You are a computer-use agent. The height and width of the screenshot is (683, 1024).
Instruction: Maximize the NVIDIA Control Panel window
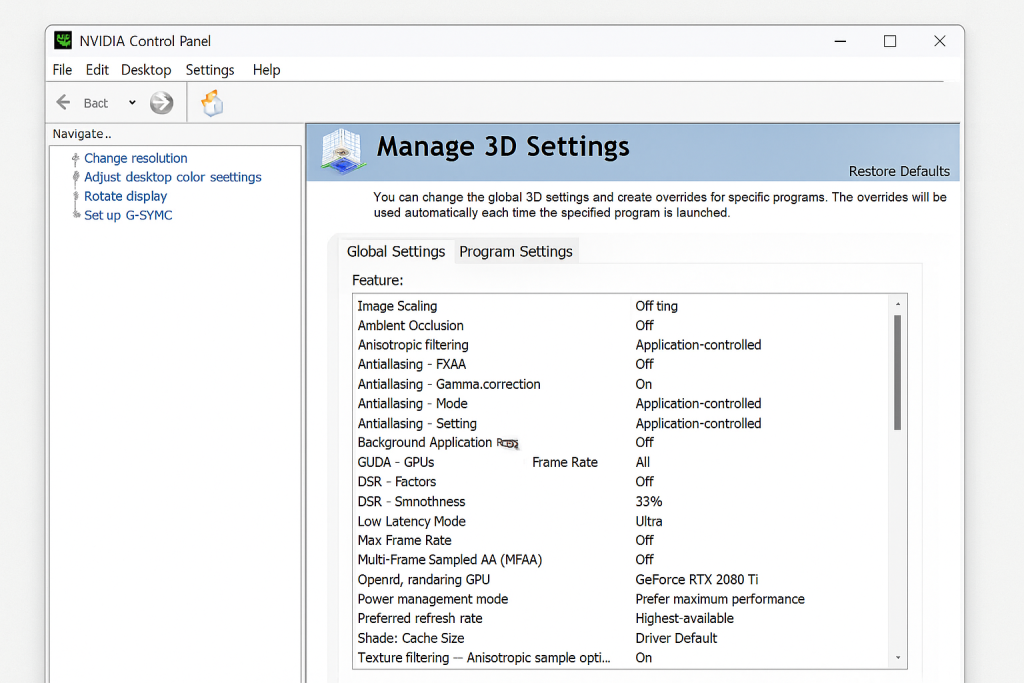tap(889, 41)
